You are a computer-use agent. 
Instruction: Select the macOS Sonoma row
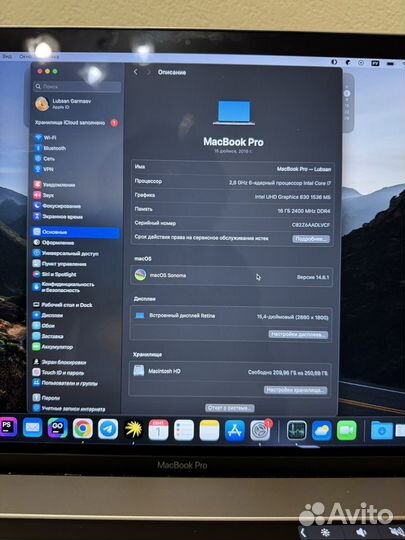(x=231, y=276)
